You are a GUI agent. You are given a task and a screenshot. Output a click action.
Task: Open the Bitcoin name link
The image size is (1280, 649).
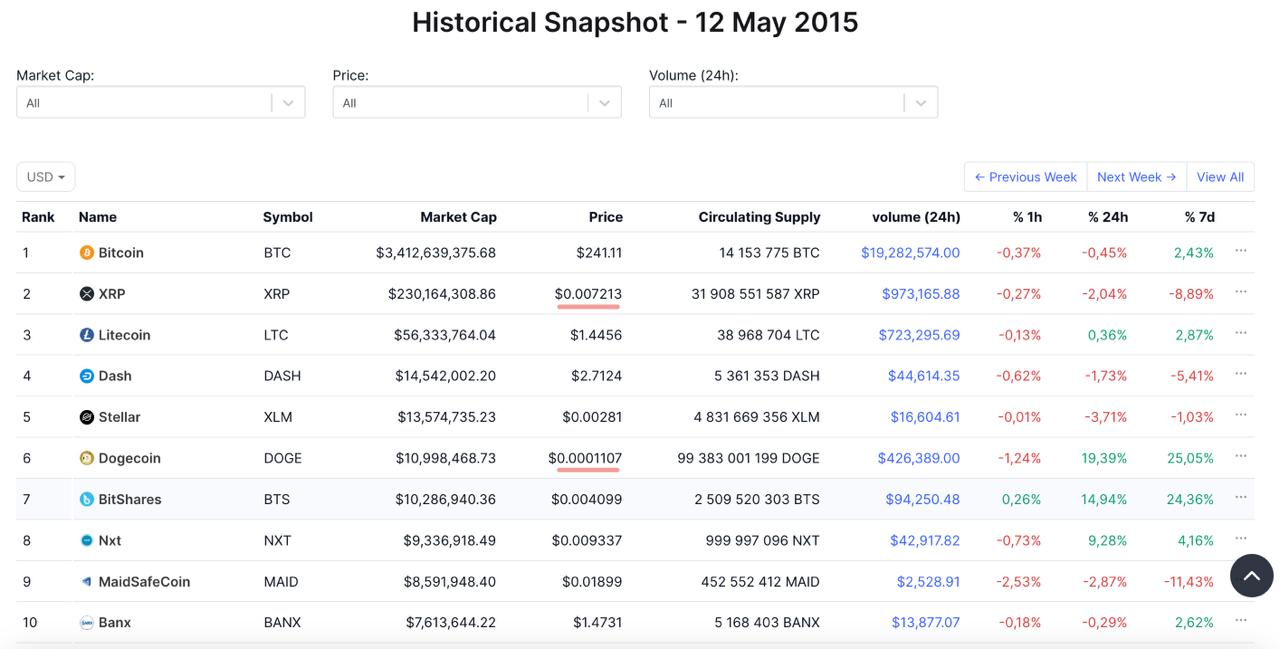click(x=121, y=253)
